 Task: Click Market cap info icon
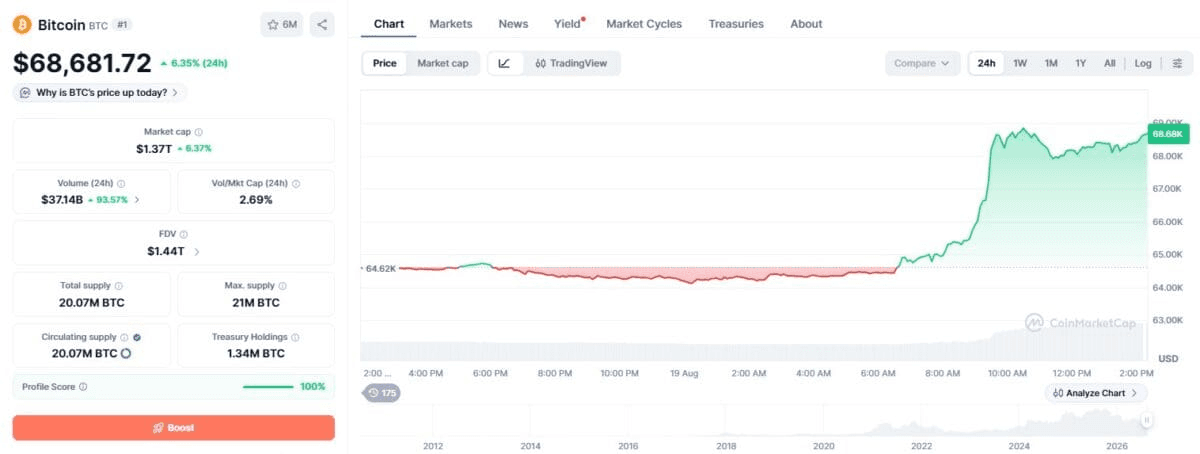click(x=198, y=132)
